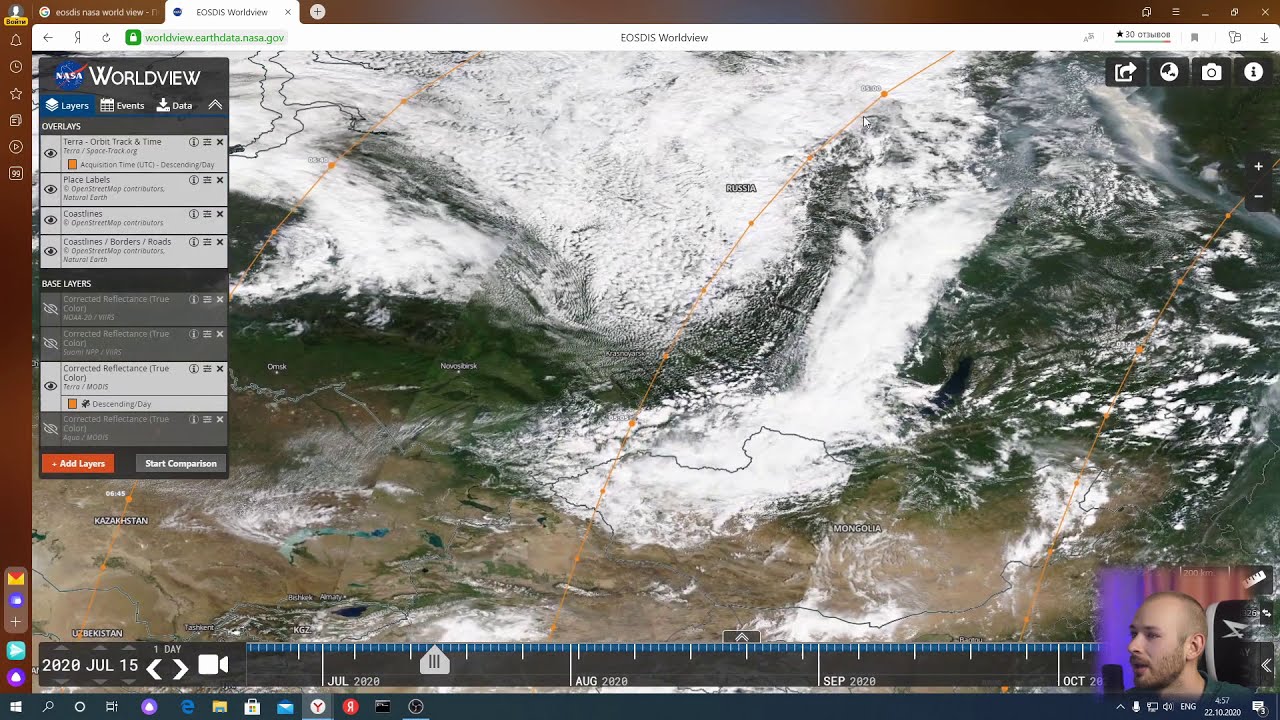Hide Coastlines / Borders / Roads layer
The width and height of the screenshot is (1280, 720).
50,250
